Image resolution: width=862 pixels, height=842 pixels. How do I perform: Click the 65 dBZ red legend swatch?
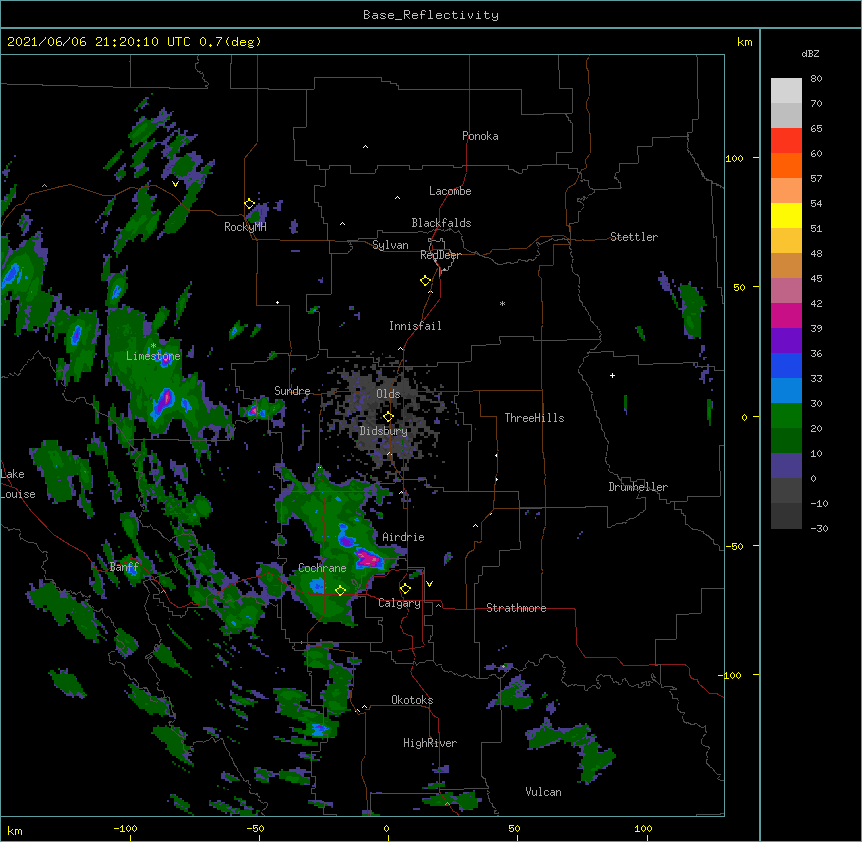click(x=786, y=141)
